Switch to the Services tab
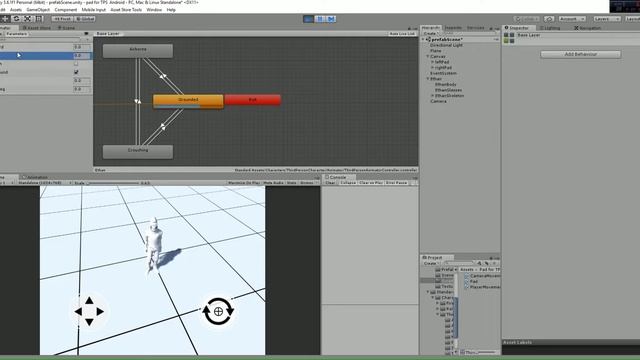The height and width of the screenshot is (360, 640). 475,28
